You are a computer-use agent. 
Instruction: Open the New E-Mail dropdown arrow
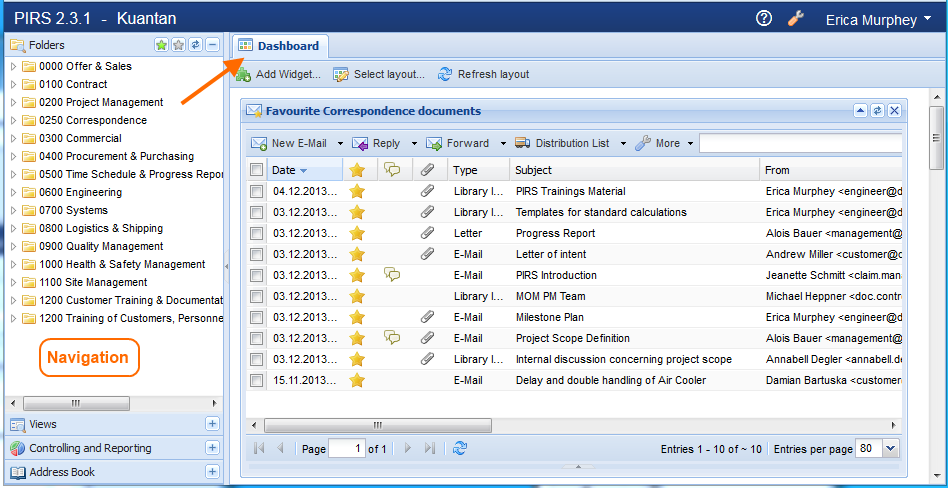click(340, 143)
